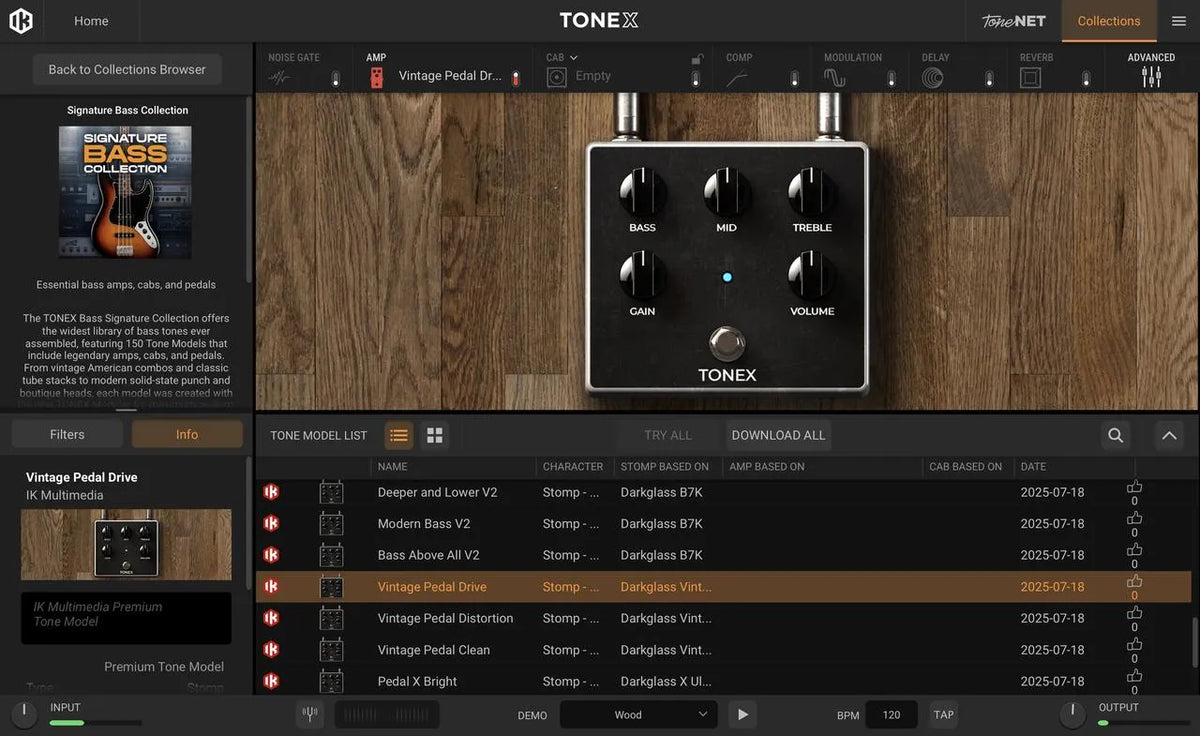Switch to the ToneNET tab

[1013, 20]
